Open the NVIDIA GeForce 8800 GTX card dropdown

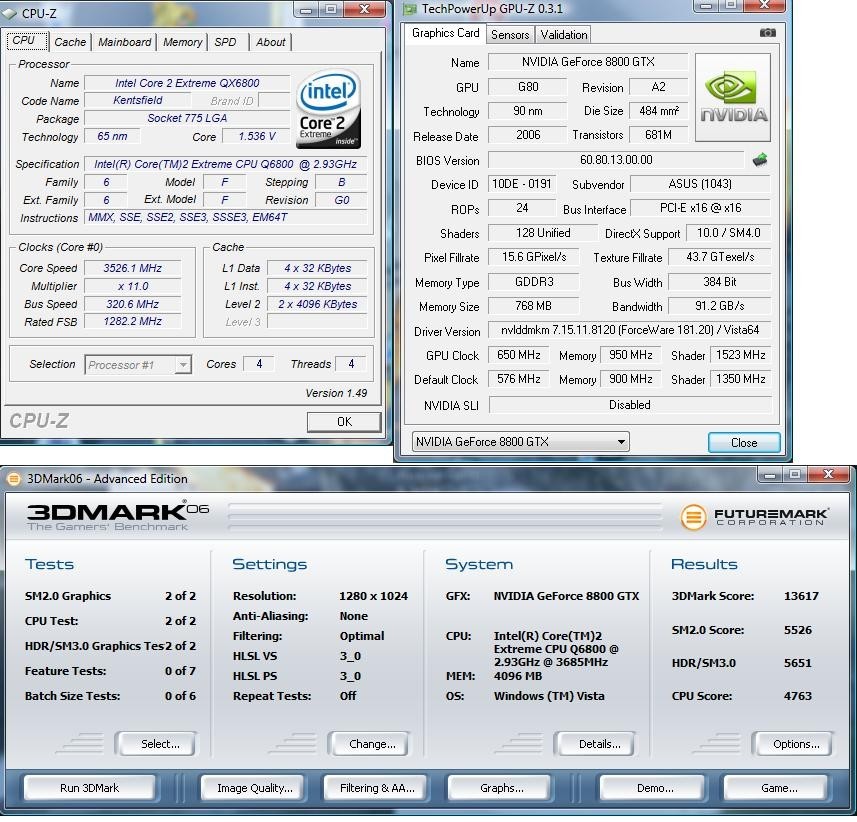pyautogui.click(x=520, y=442)
